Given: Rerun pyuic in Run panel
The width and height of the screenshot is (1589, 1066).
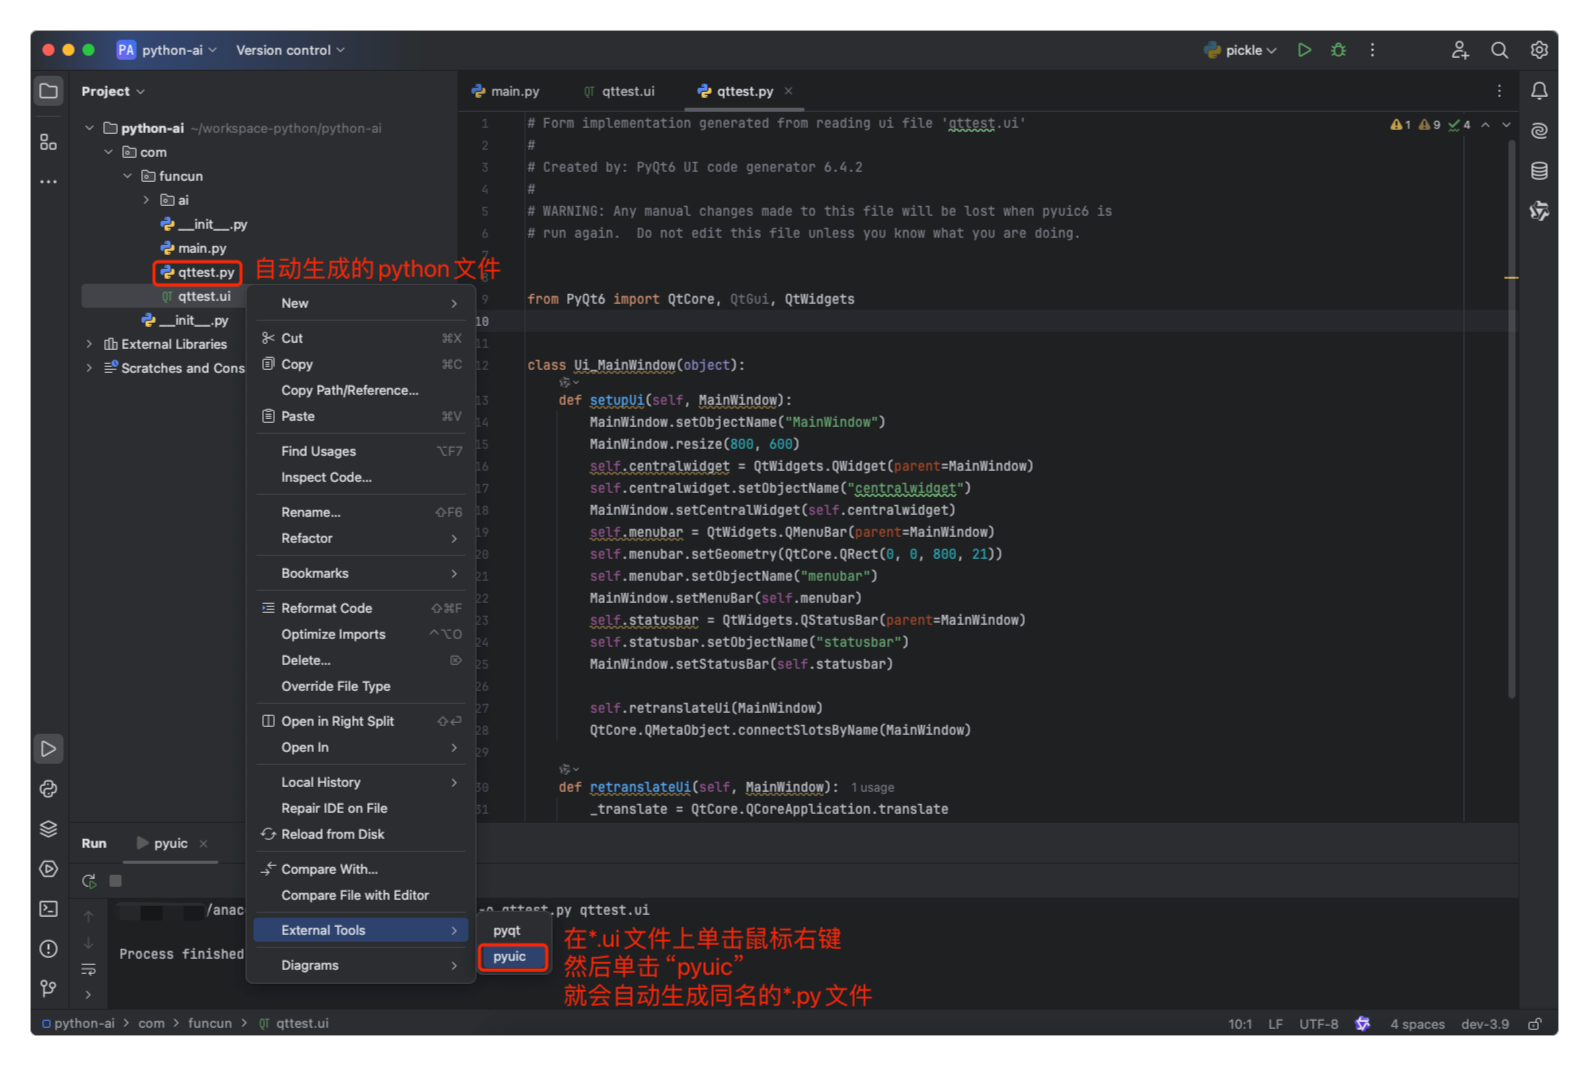Looking at the screenshot, I should coord(89,881).
